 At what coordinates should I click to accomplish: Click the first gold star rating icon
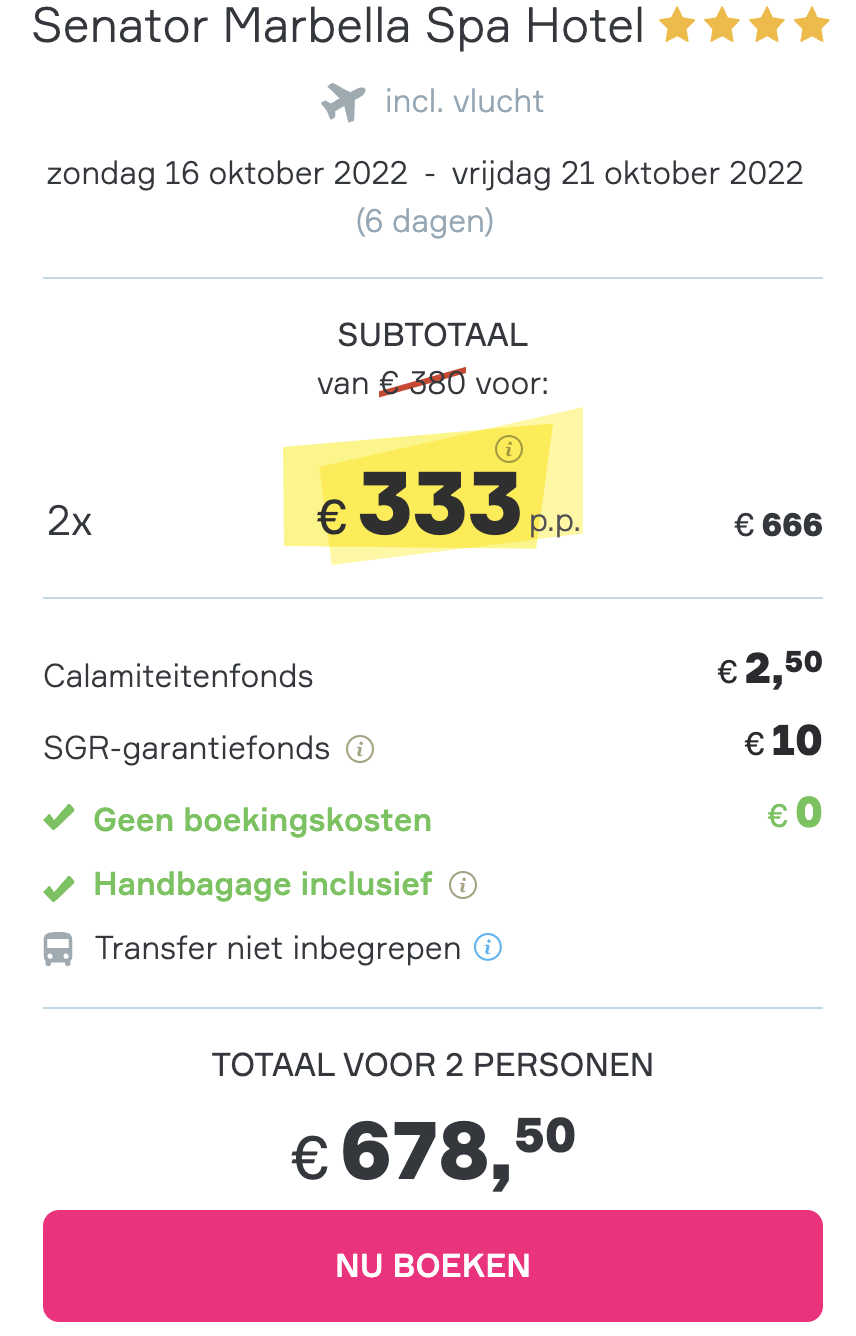[x=676, y=27]
